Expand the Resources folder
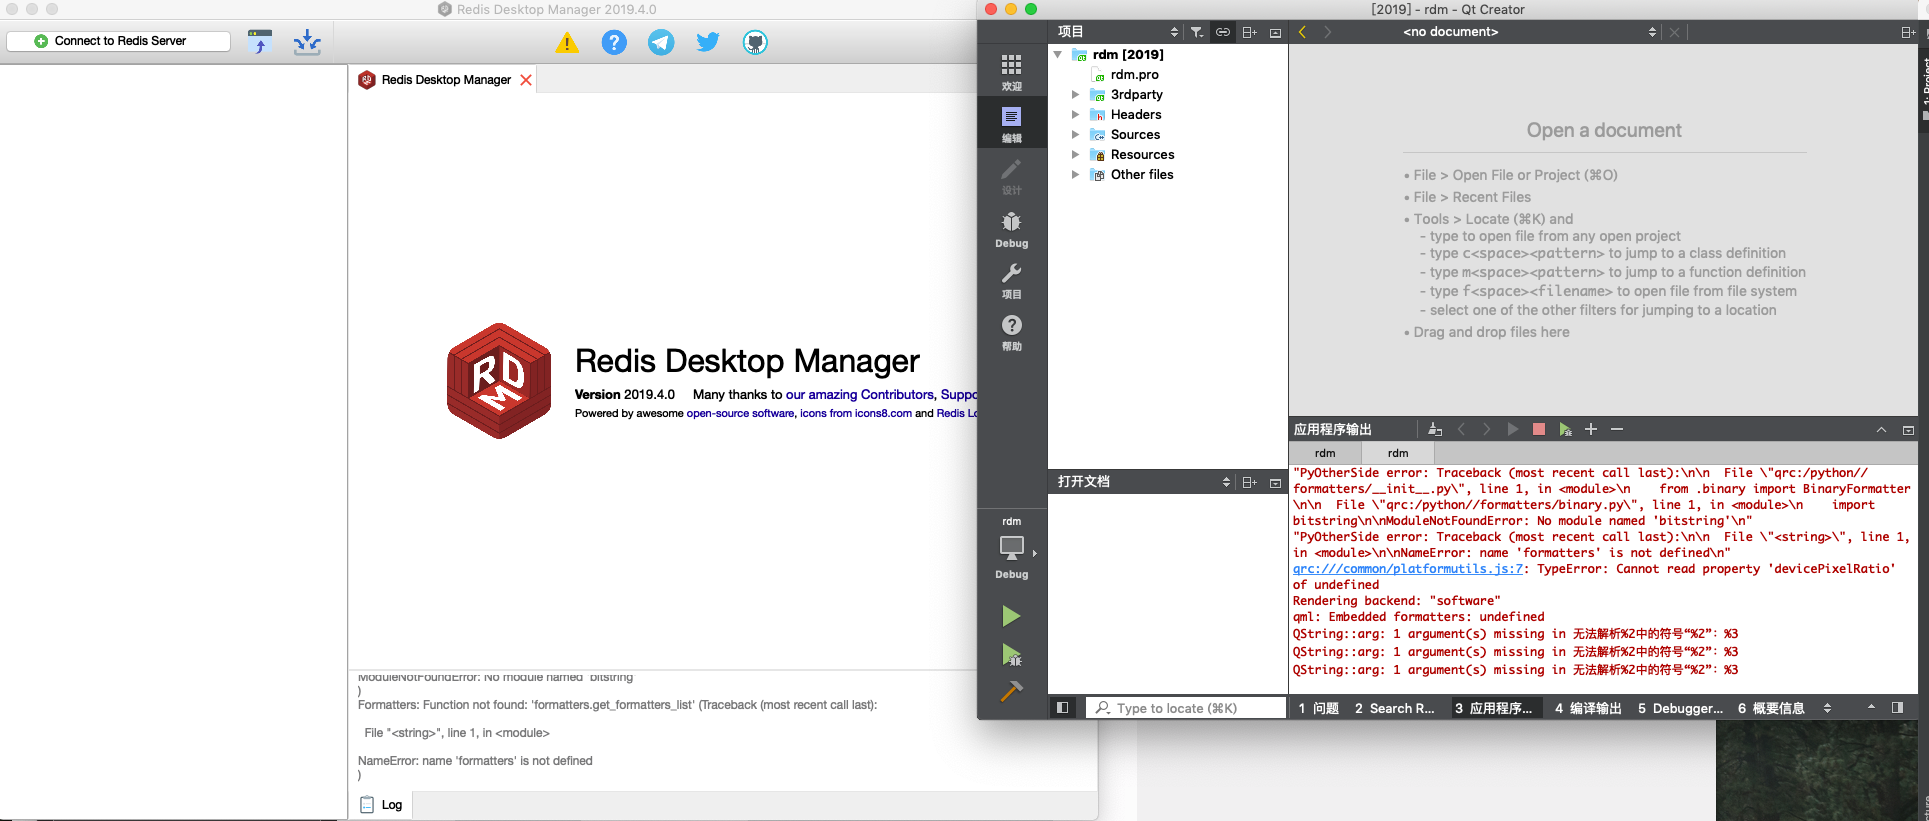This screenshot has width=1929, height=821. (x=1076, y=155)
